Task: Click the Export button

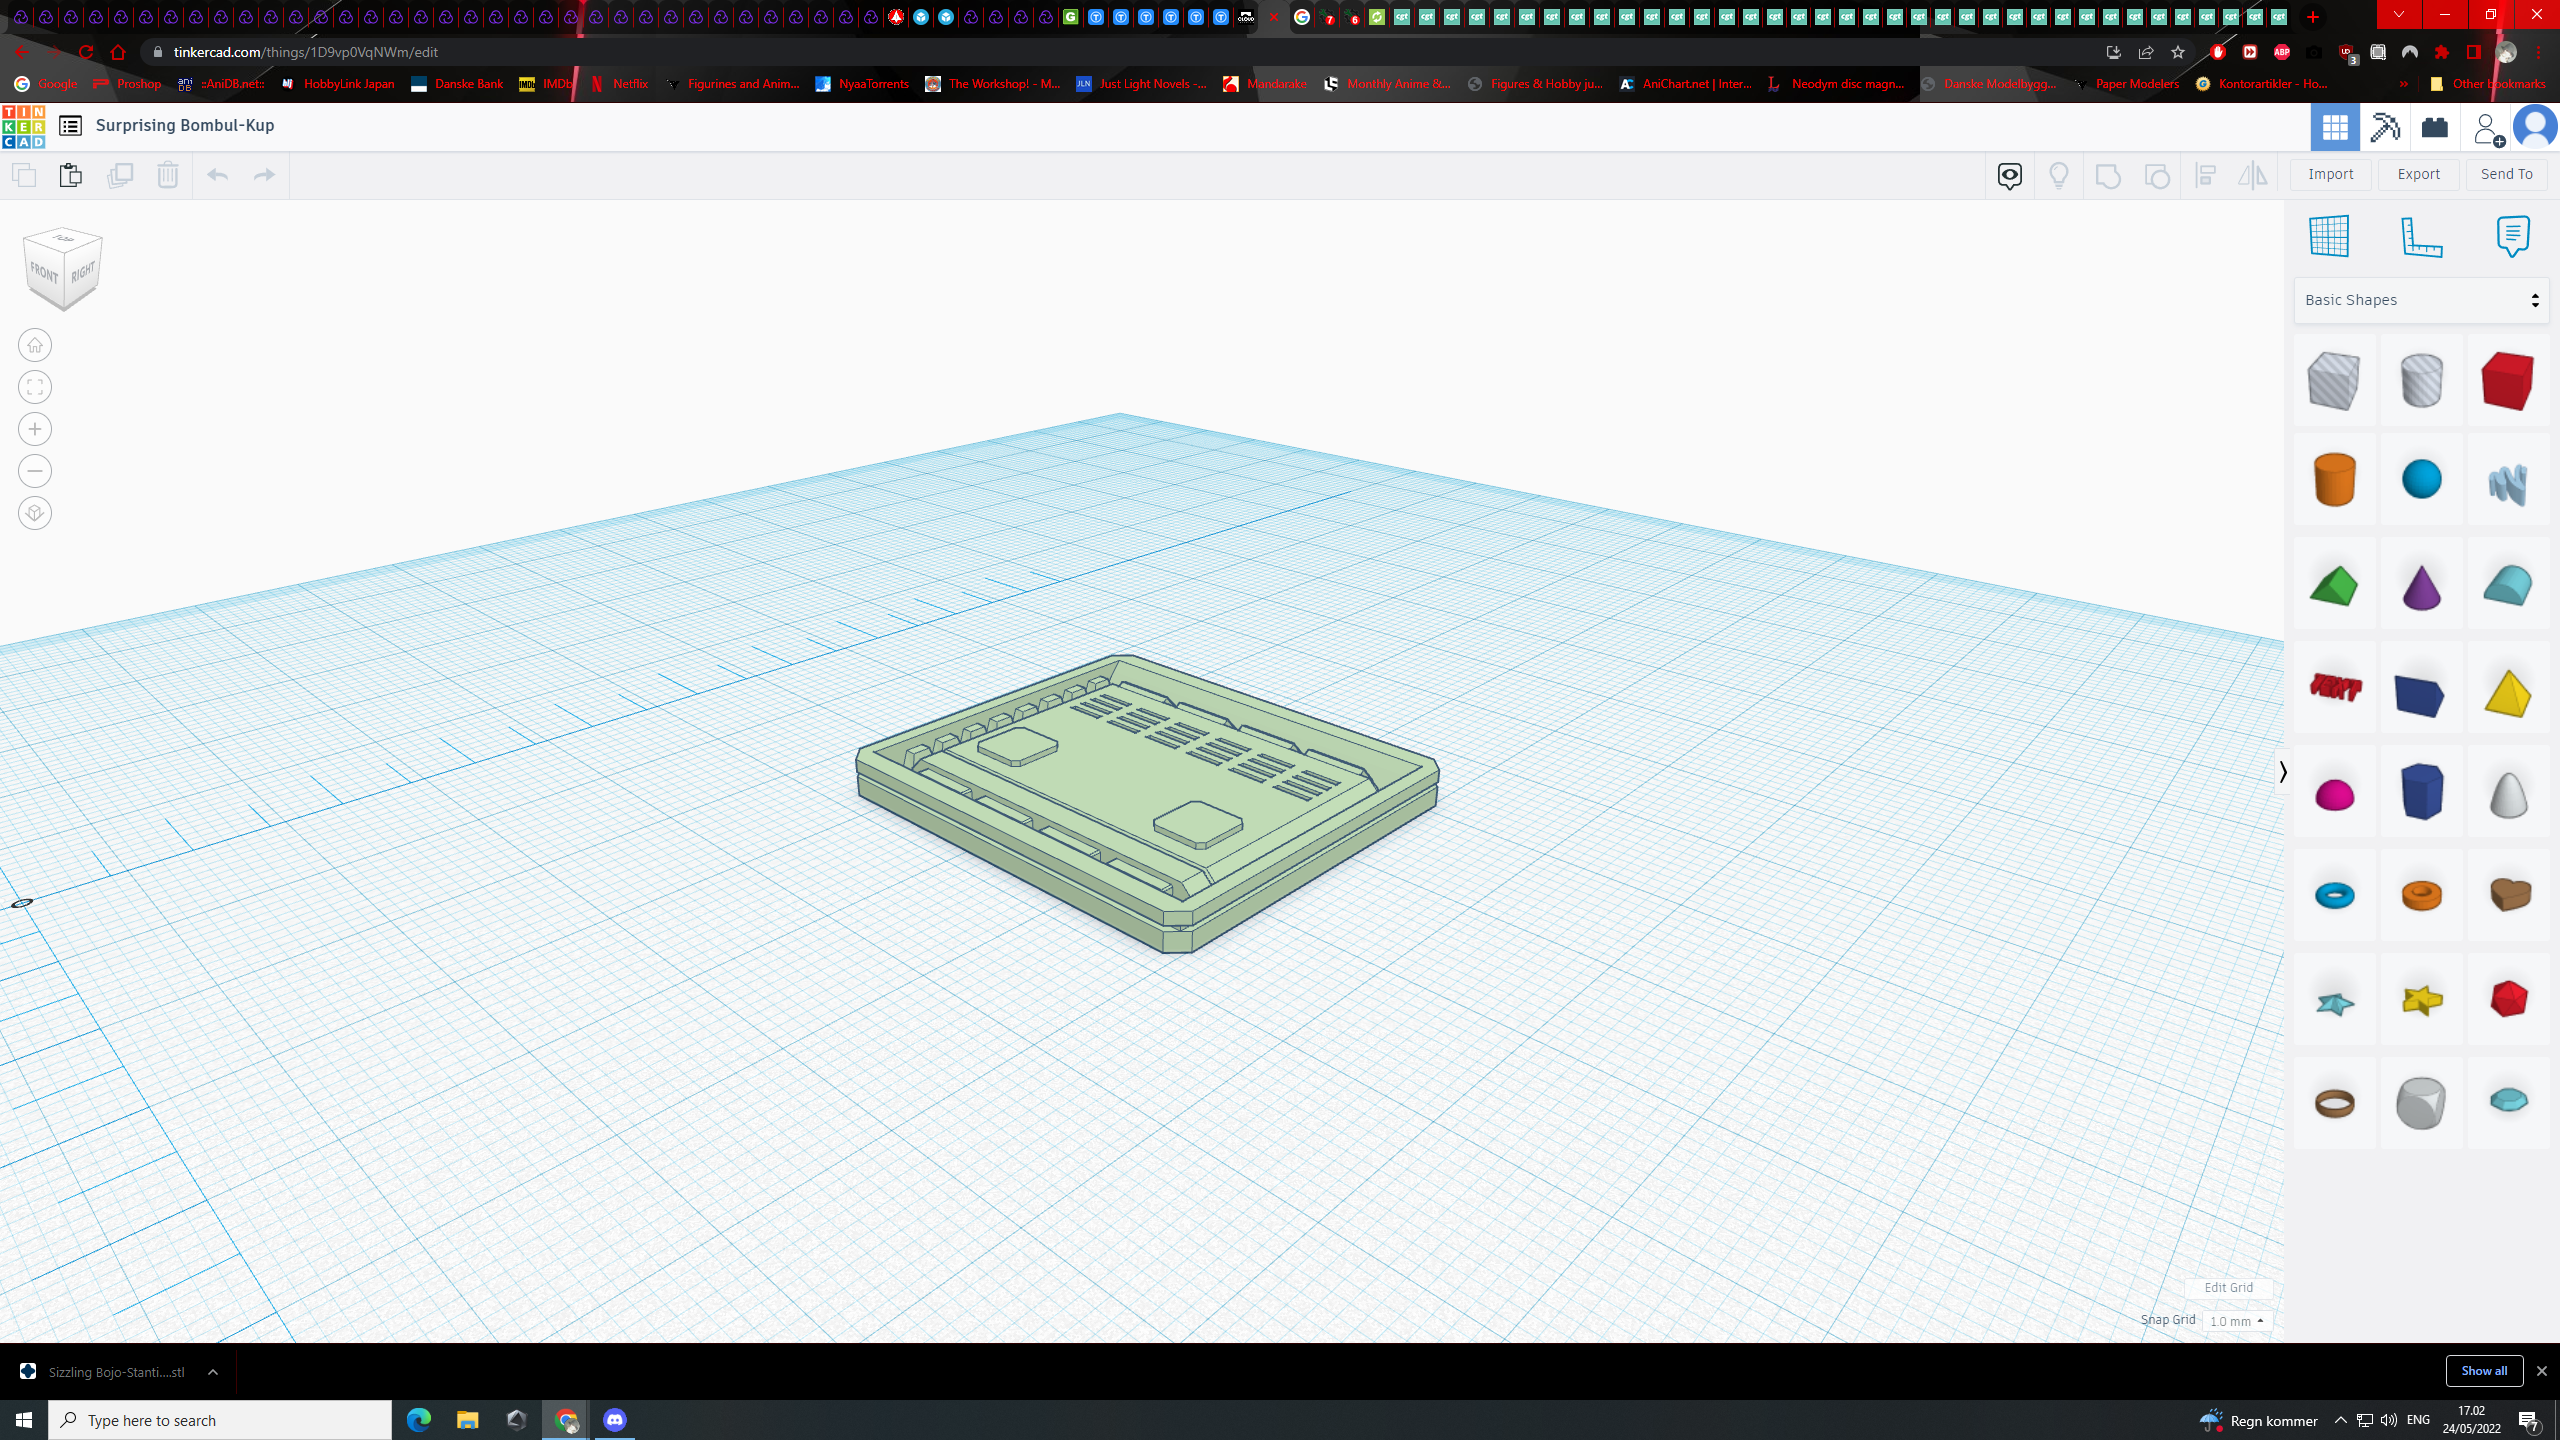Action: pos(2418,174)
